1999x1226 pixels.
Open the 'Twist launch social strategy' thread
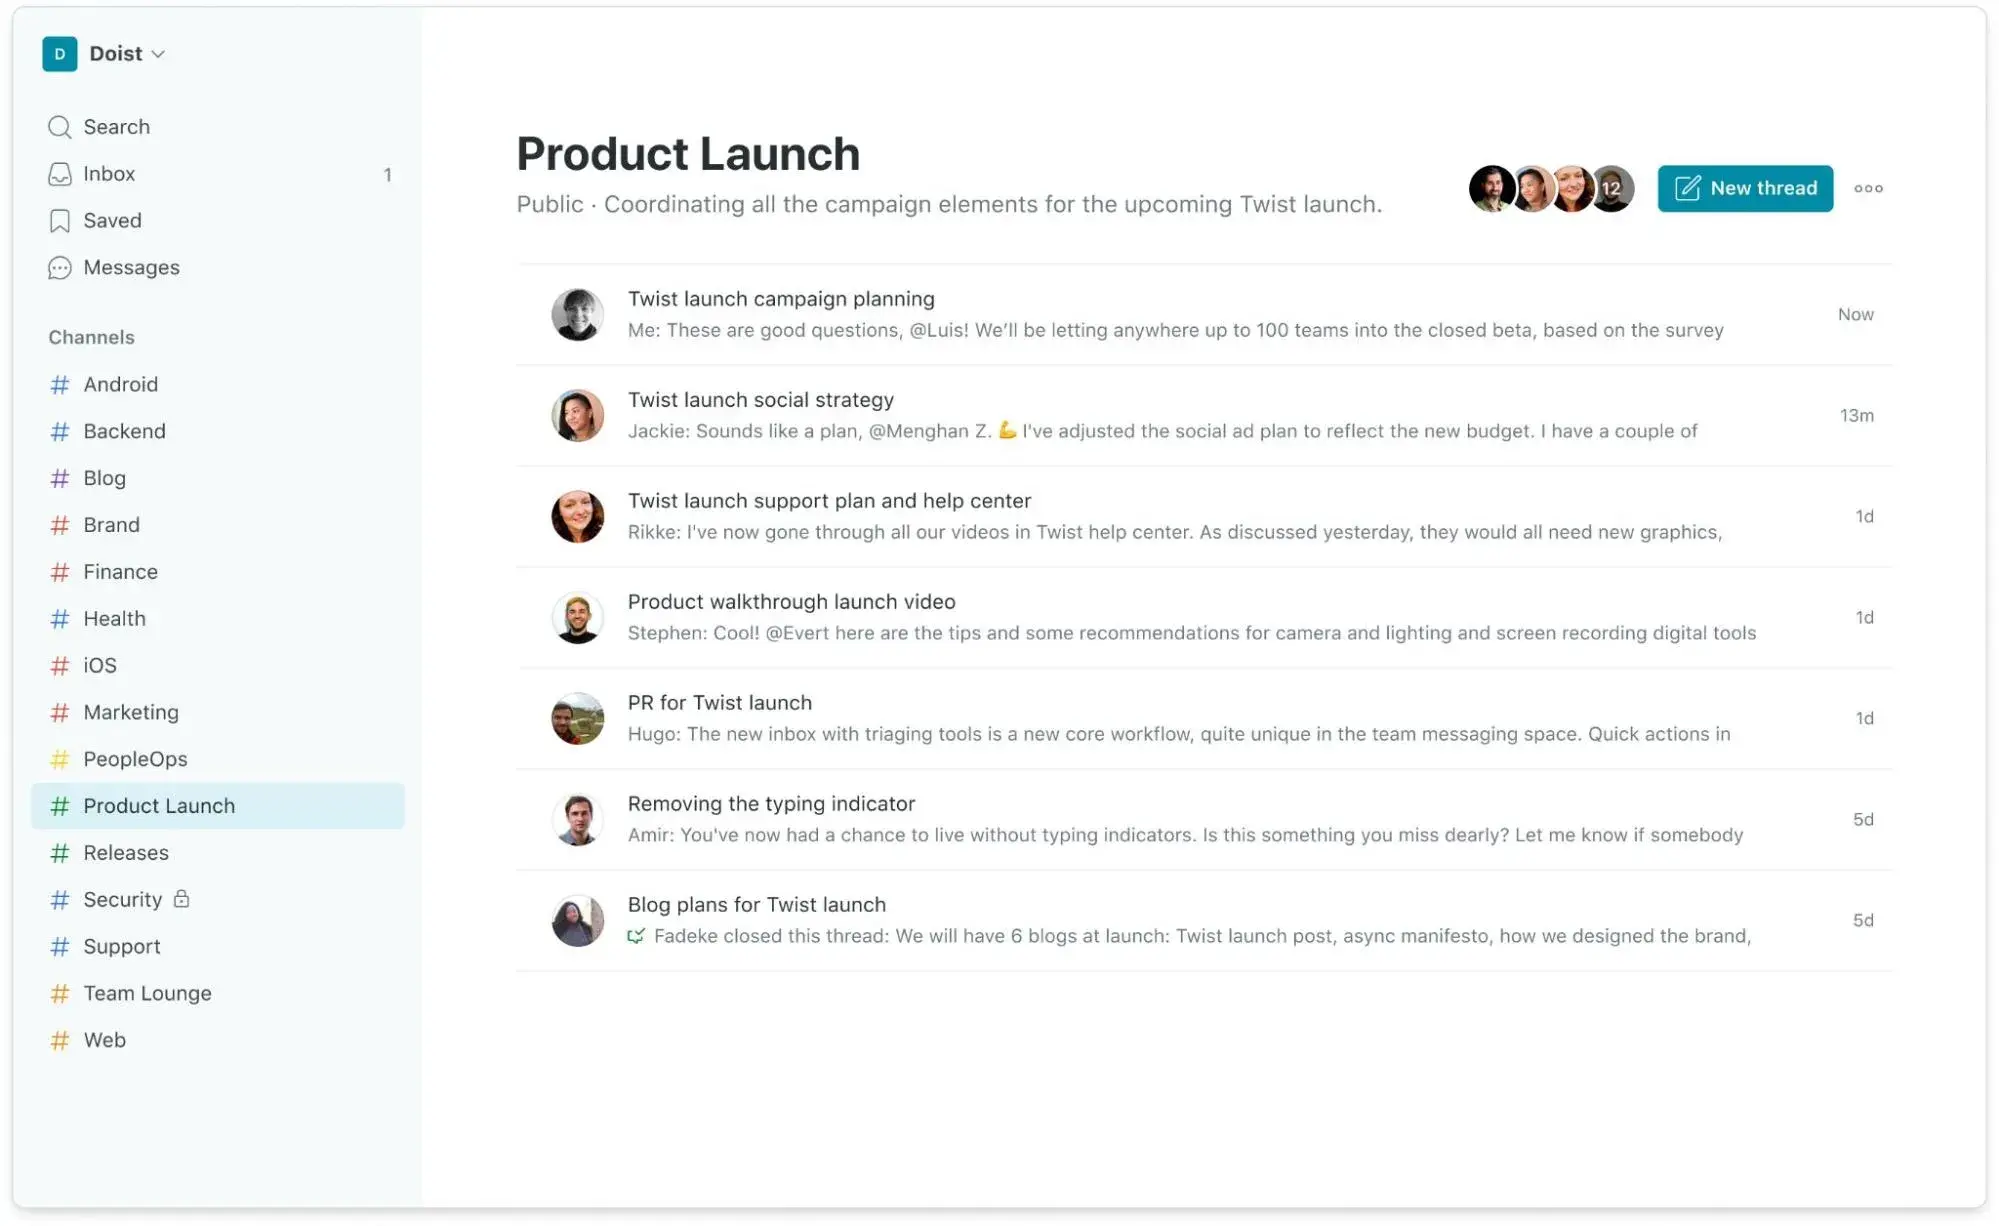coord(760,399)
